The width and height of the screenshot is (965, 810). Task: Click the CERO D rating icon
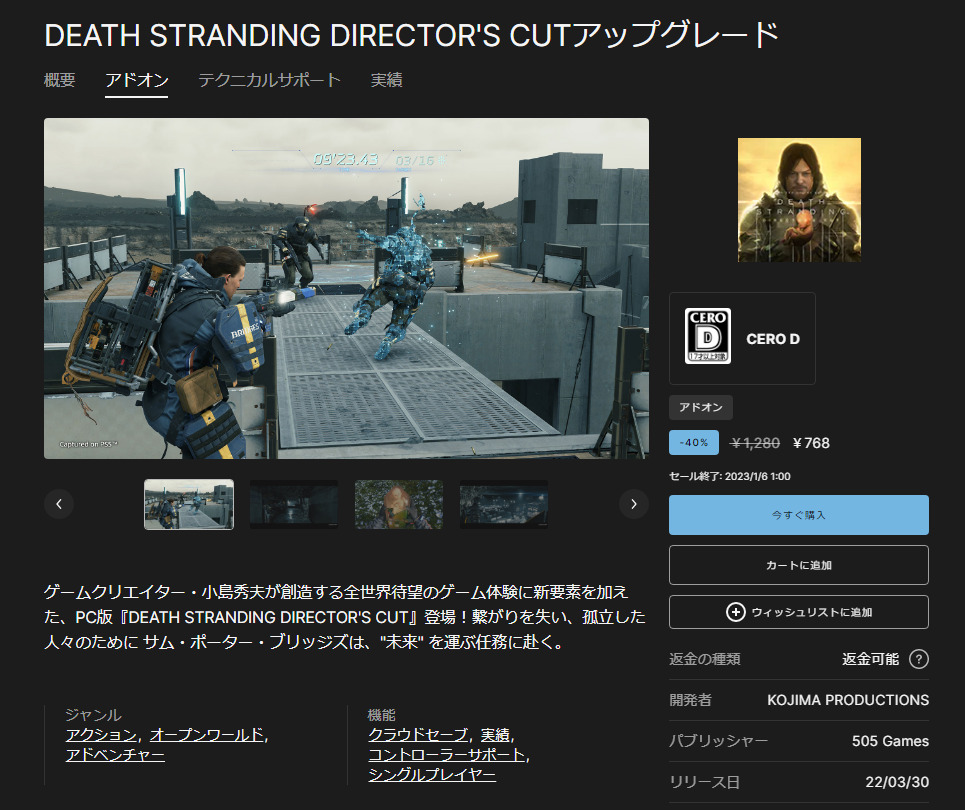click(708, 336)
